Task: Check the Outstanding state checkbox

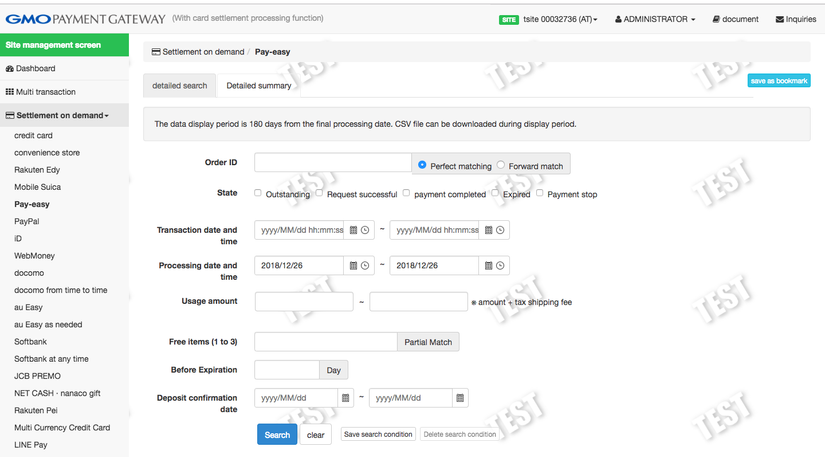Action: click(x=258, y=193)
